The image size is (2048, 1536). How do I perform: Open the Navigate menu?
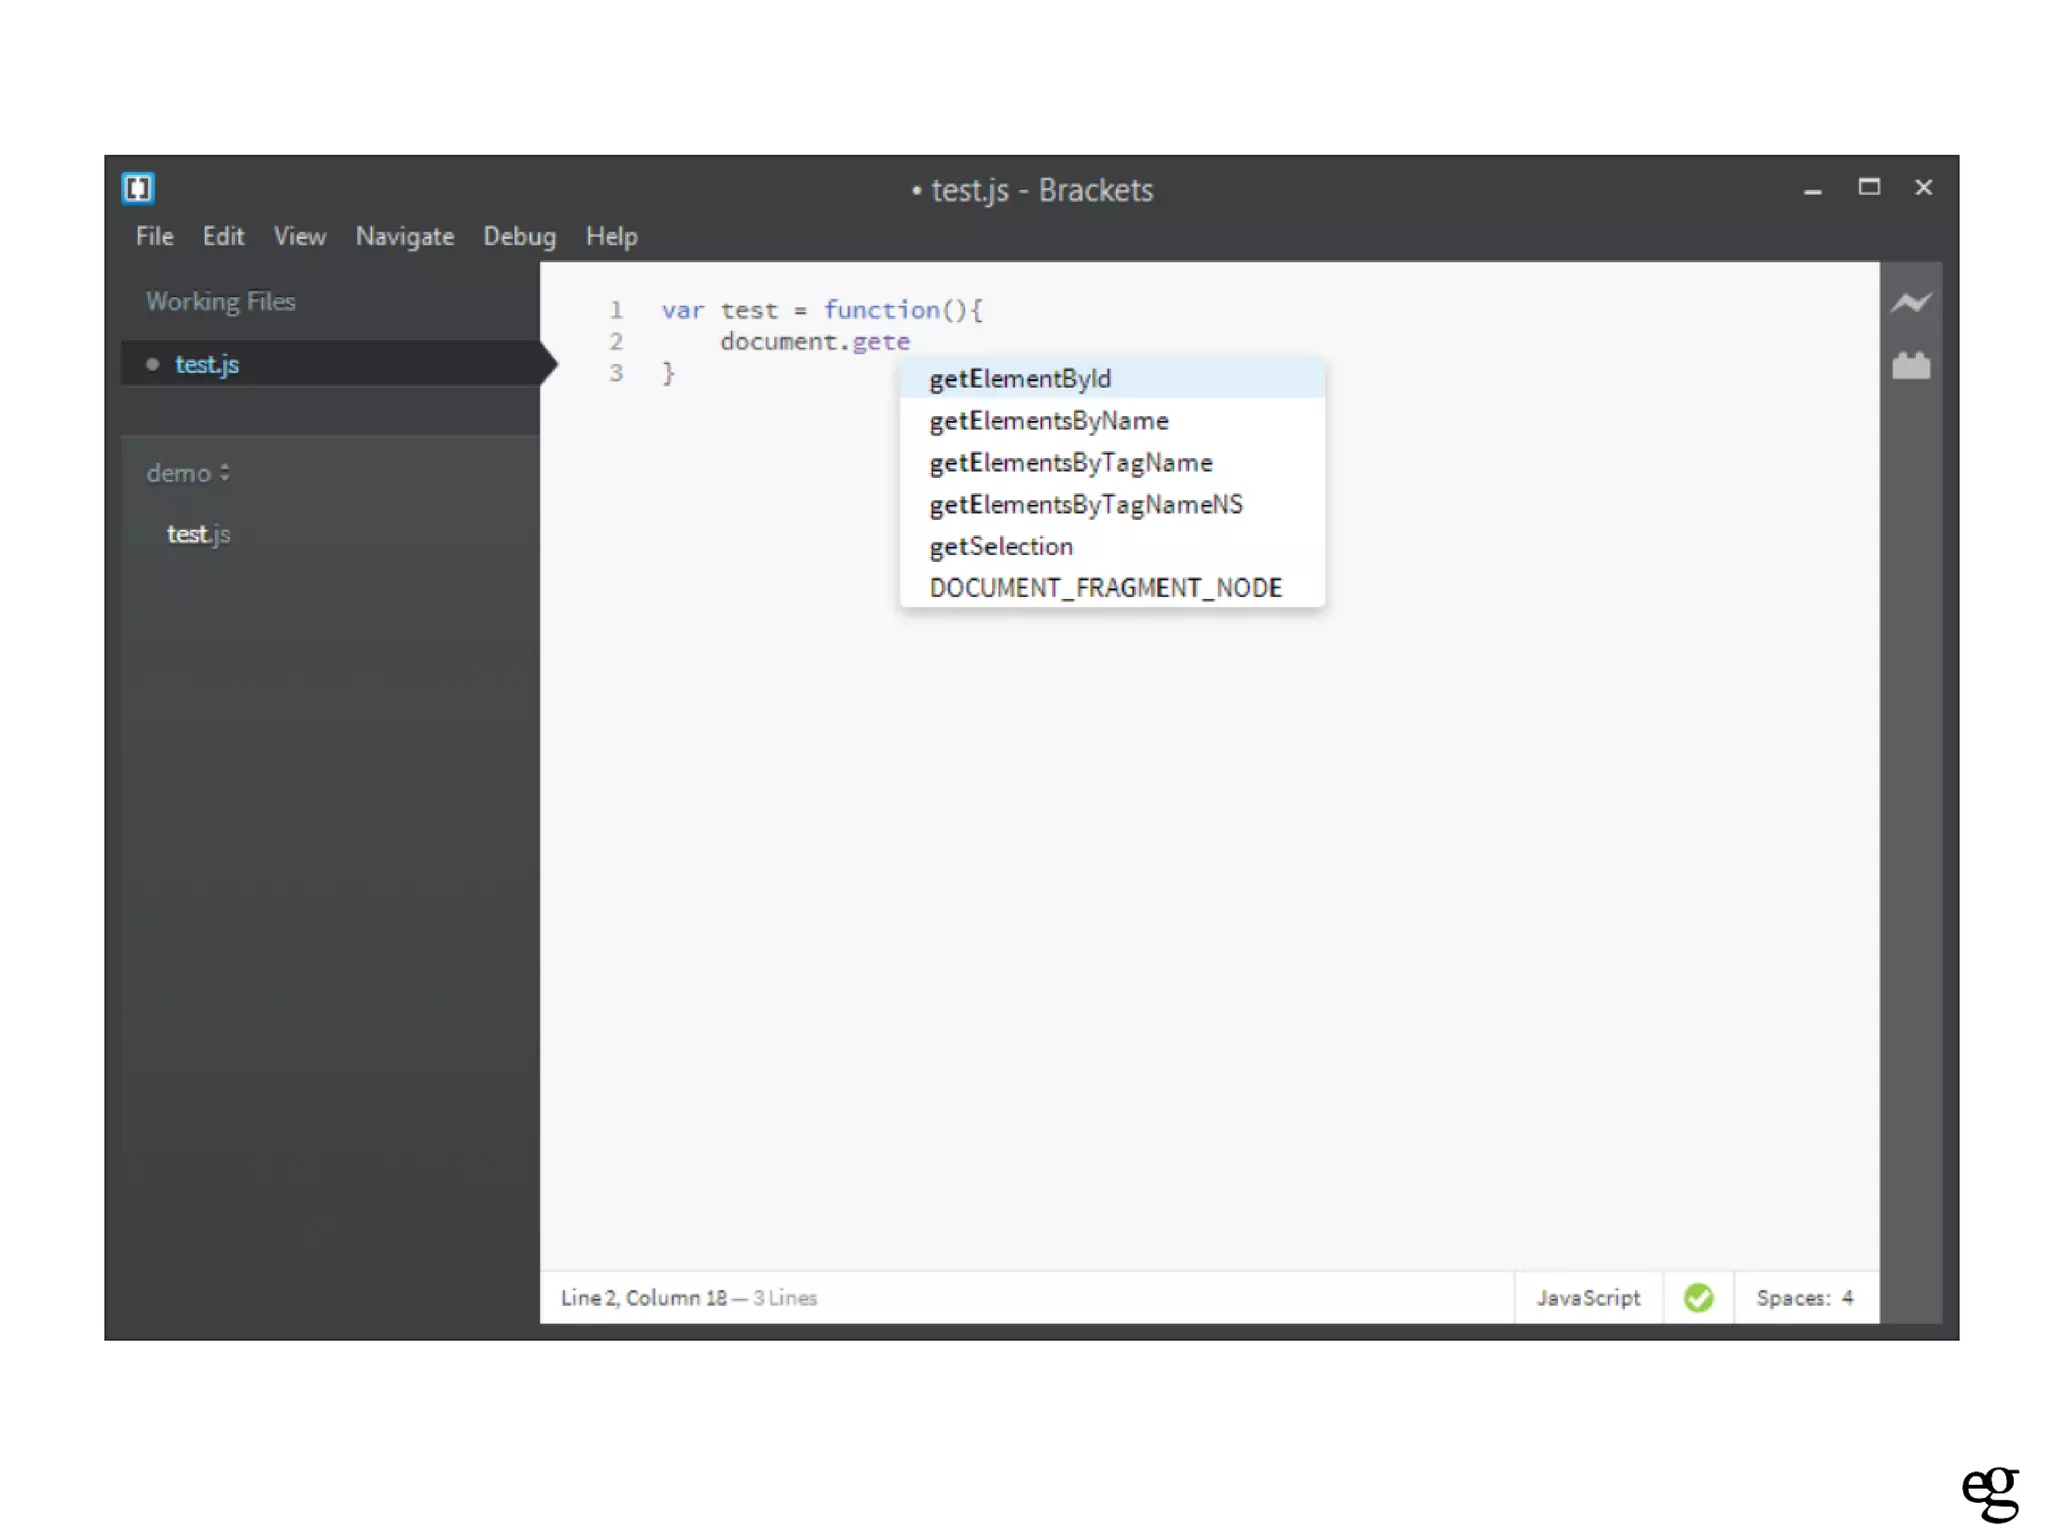(405, 236)
